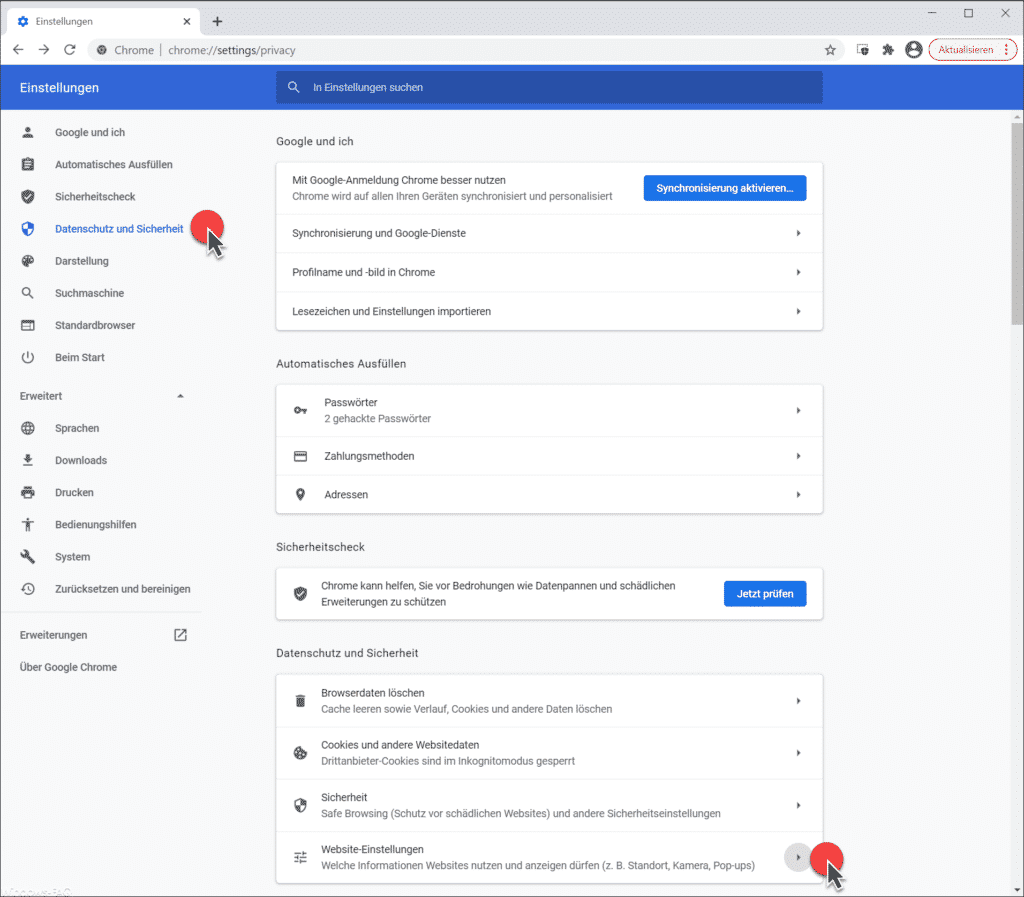Click the In Einstellungen suchen field

click(549, 87)
